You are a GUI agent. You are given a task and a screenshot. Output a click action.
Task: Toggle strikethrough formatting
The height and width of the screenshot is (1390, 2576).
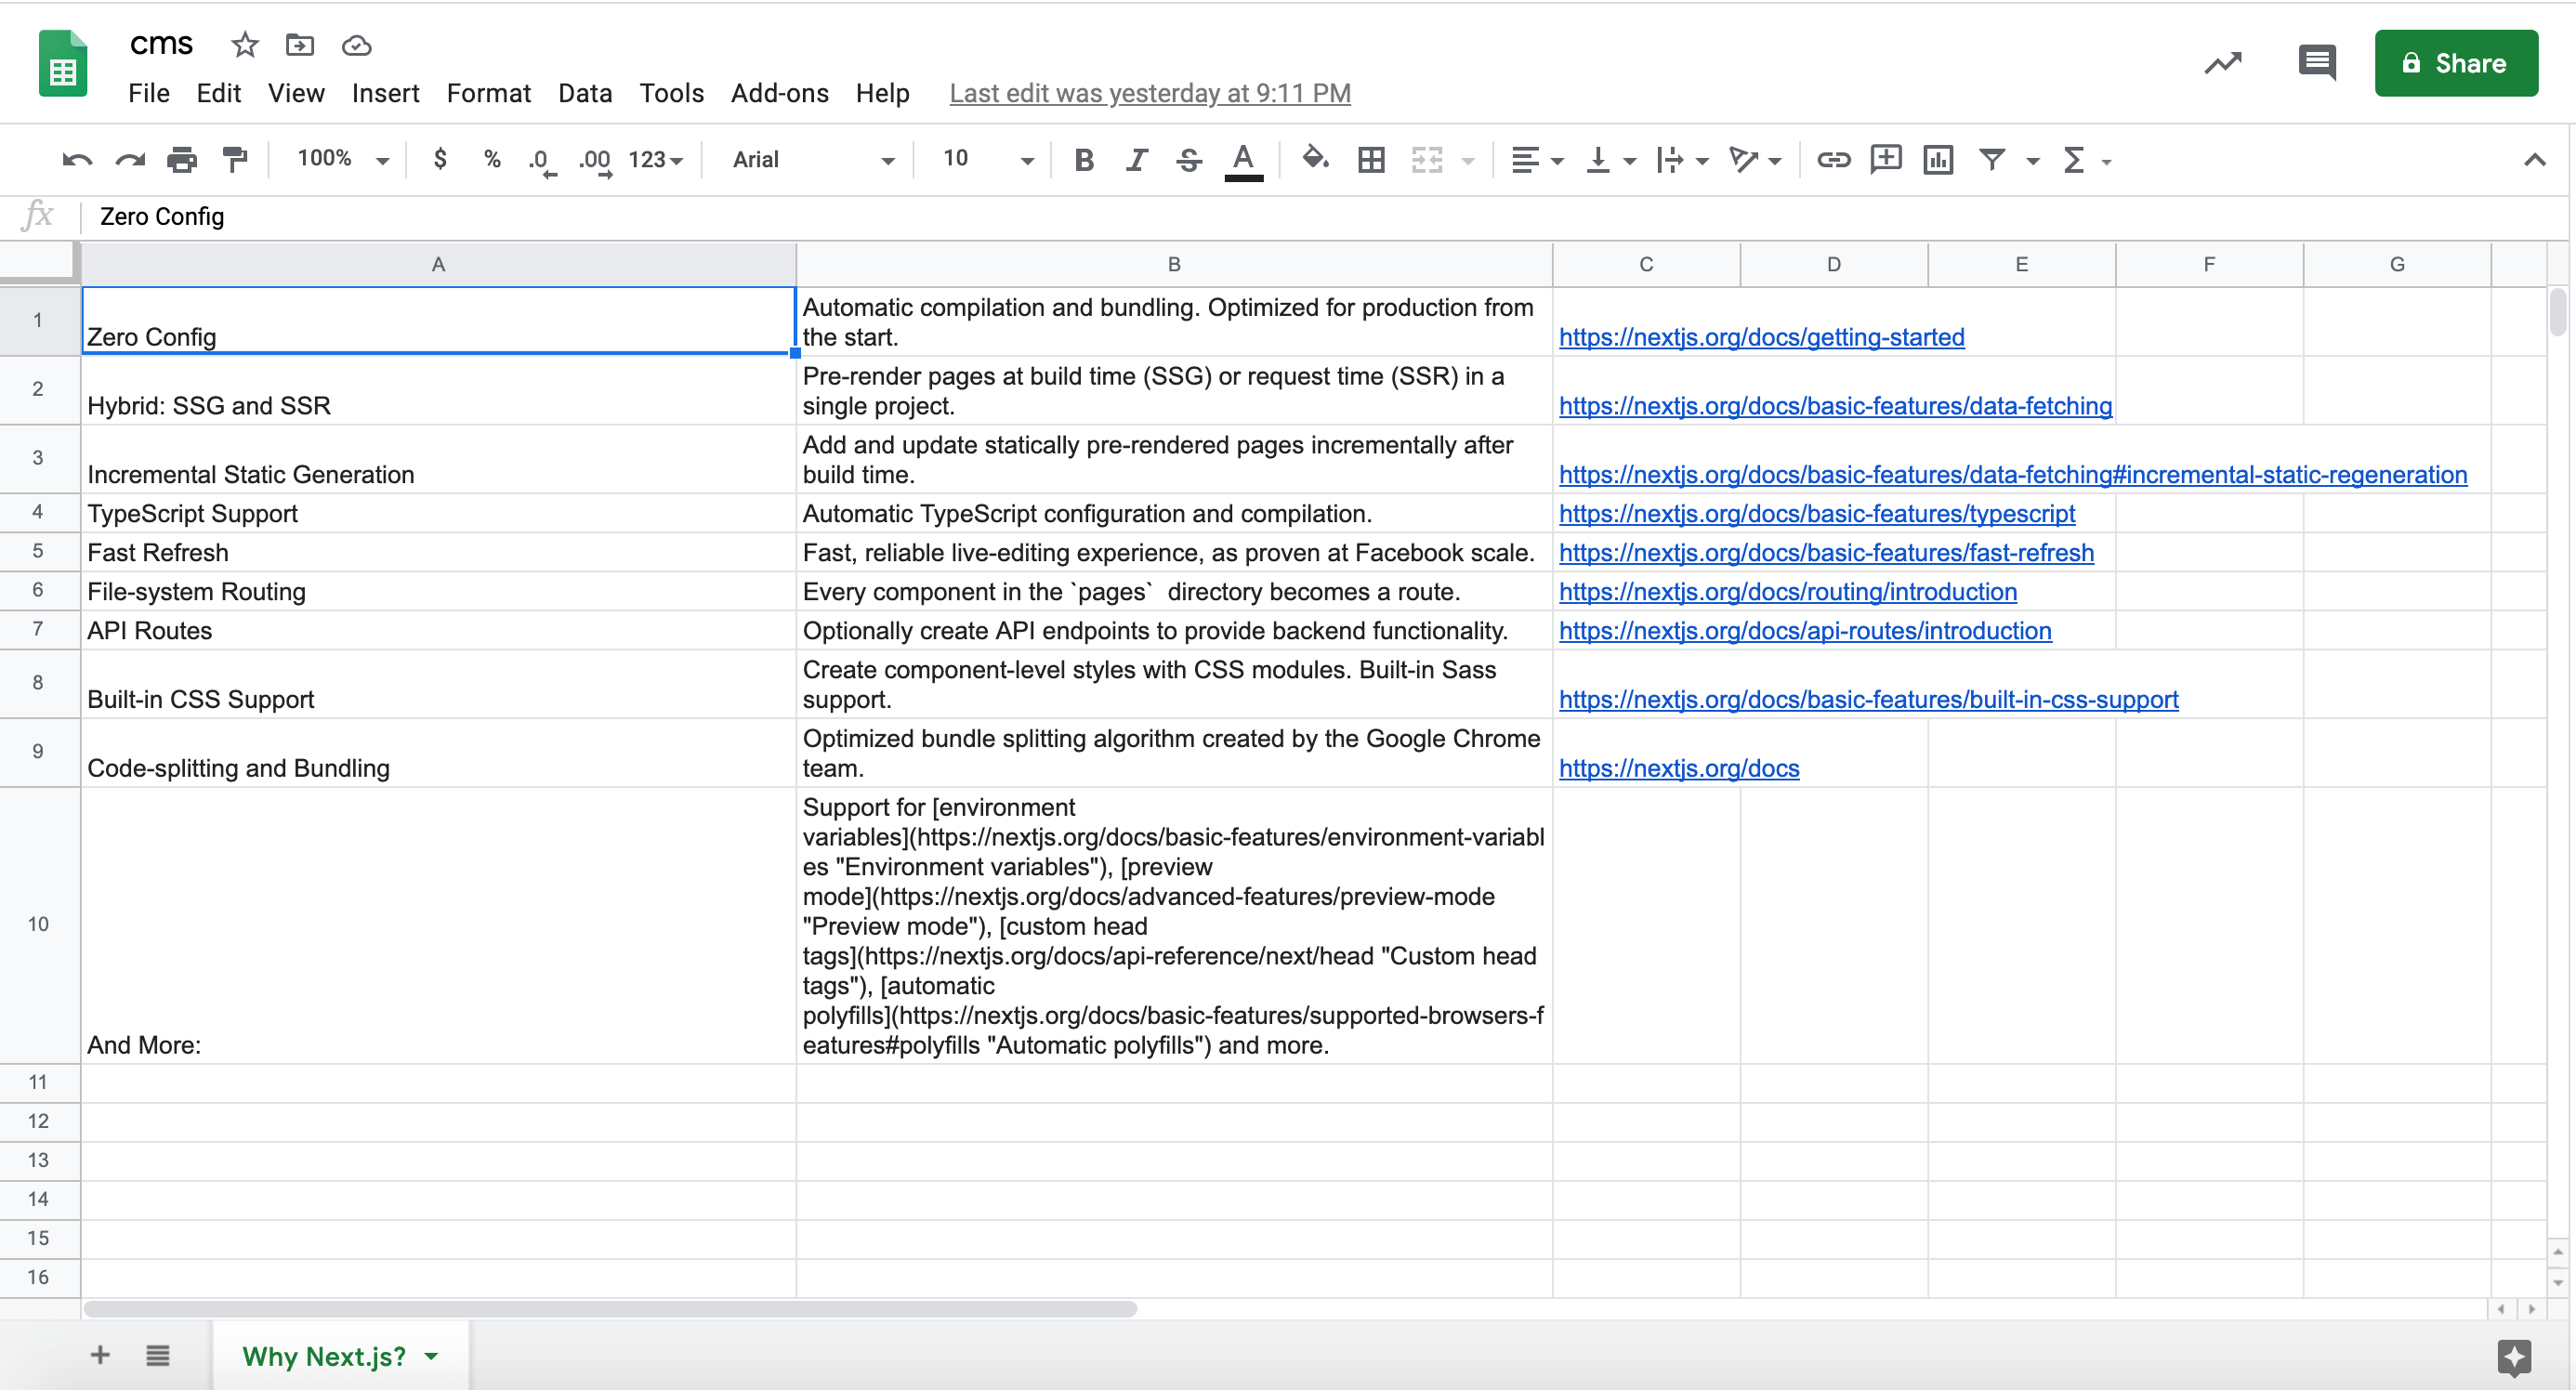tap(1189, 159)
